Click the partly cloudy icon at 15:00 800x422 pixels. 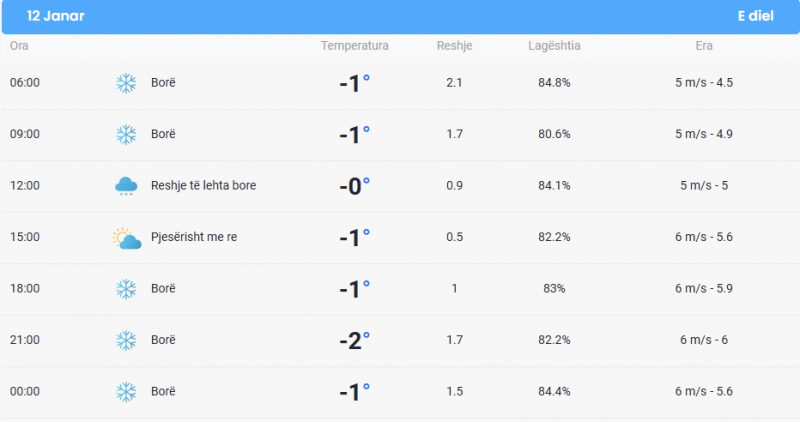127,238
